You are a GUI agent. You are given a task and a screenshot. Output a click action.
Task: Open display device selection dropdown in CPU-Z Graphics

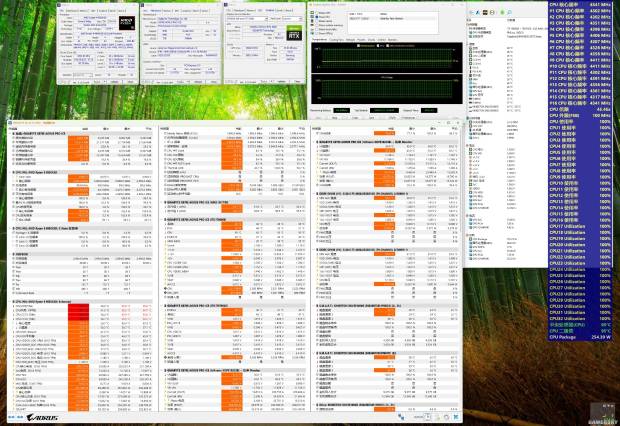266,19
